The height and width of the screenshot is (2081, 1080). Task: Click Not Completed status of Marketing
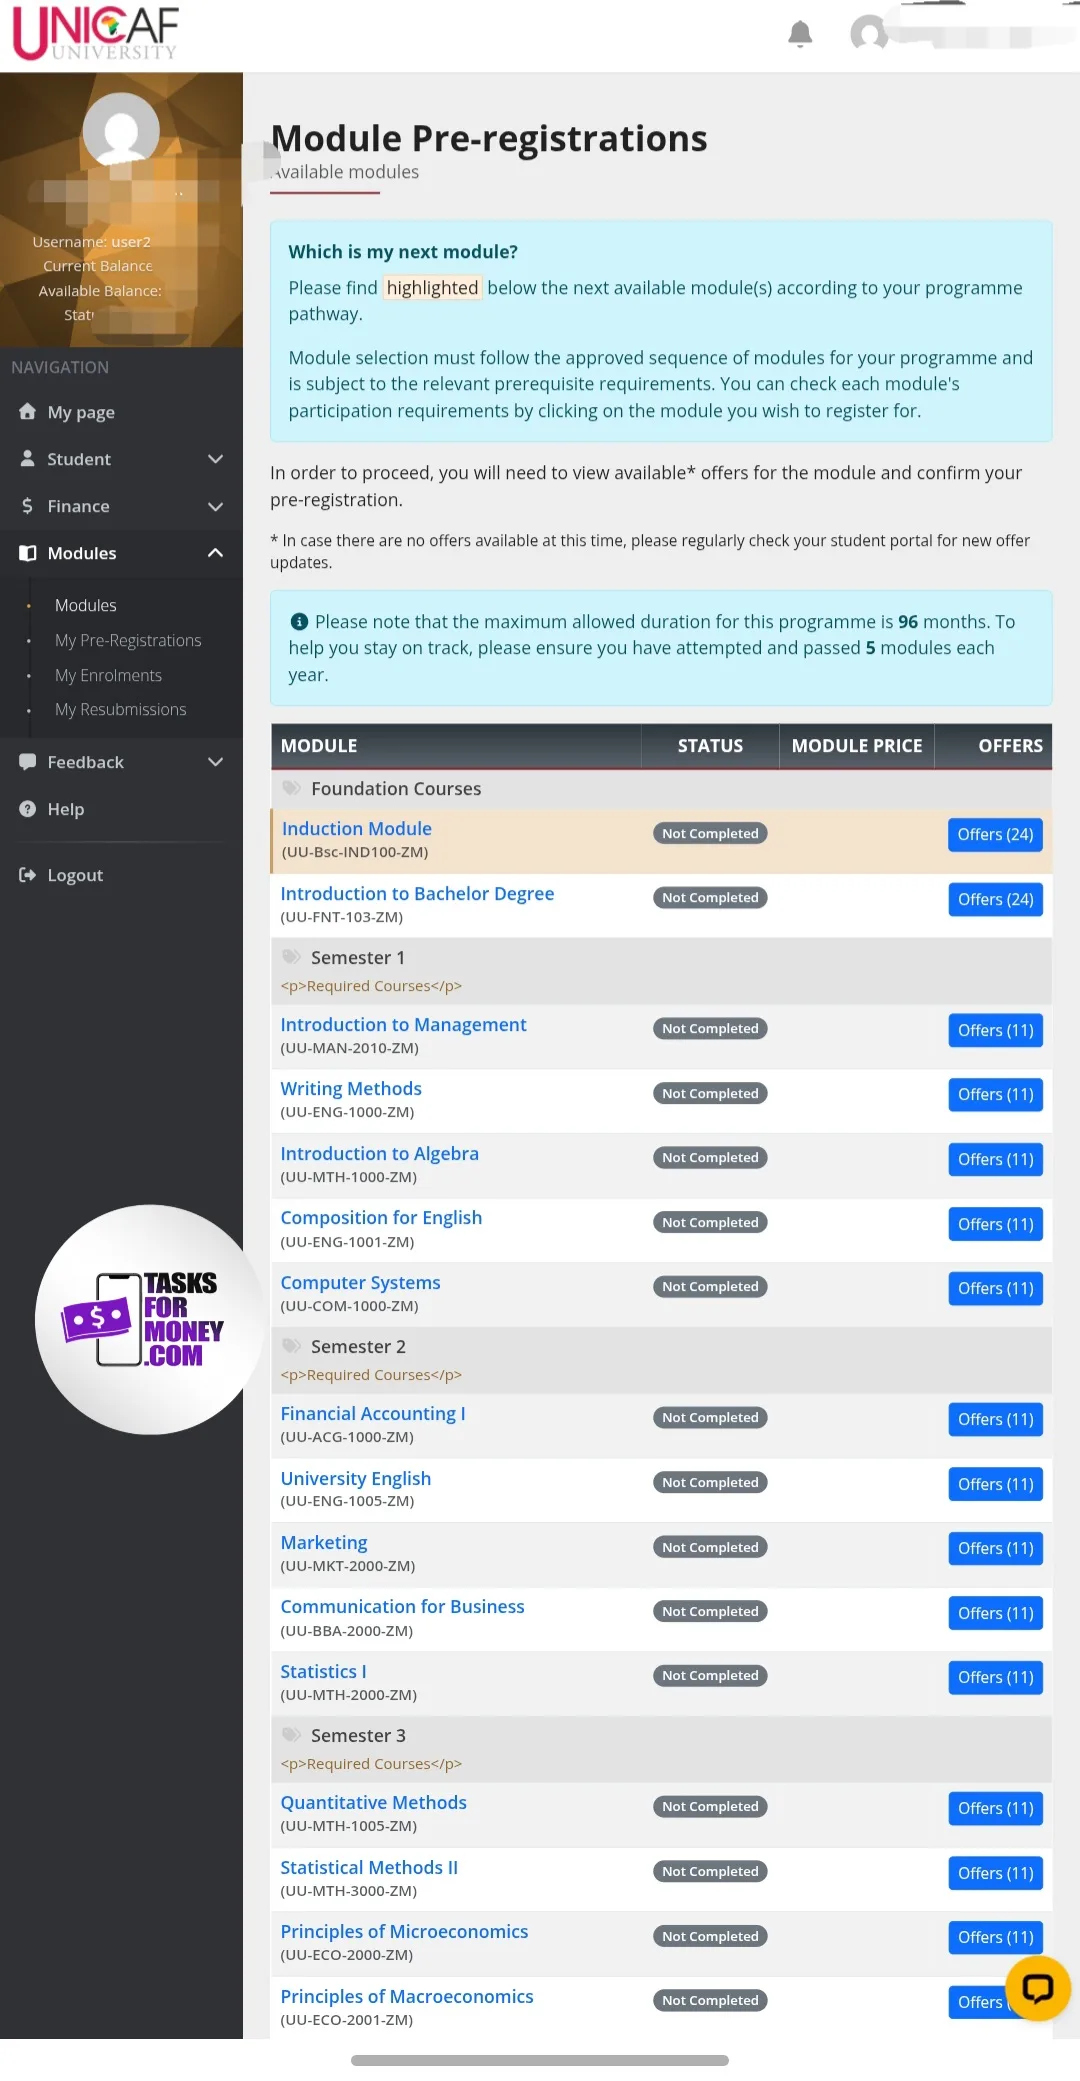(x=710, y=1547)
